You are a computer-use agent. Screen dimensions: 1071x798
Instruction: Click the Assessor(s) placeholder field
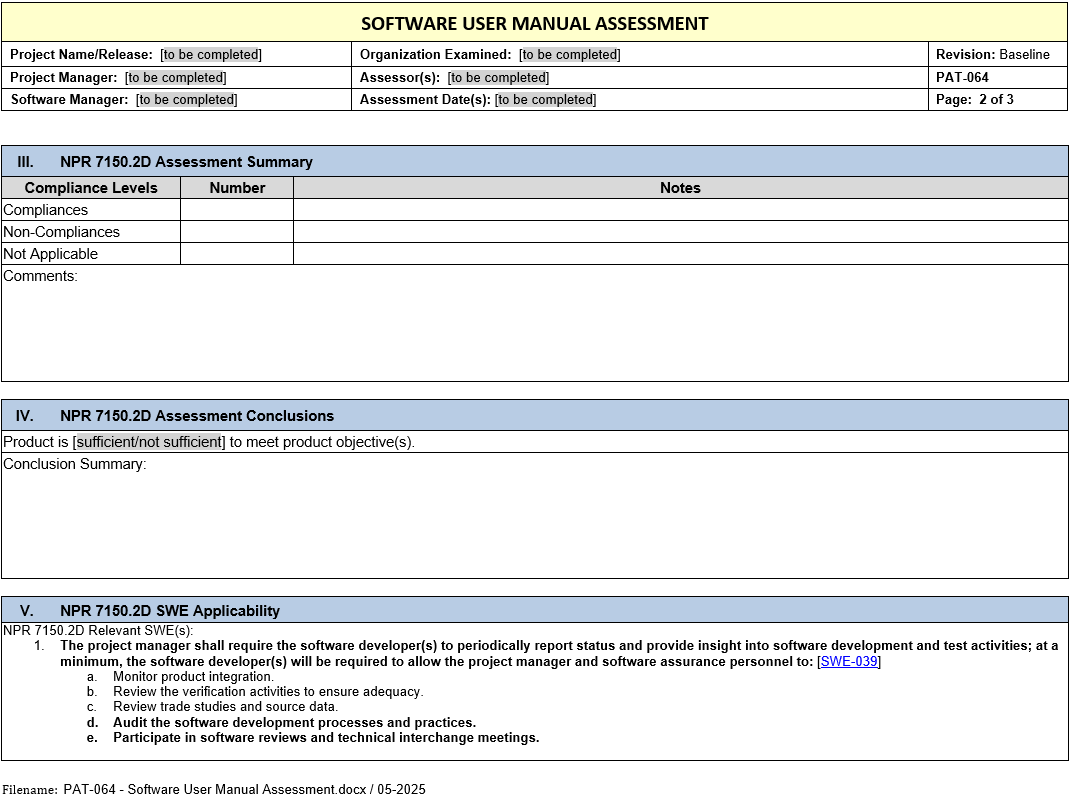[x=498, y=78]
